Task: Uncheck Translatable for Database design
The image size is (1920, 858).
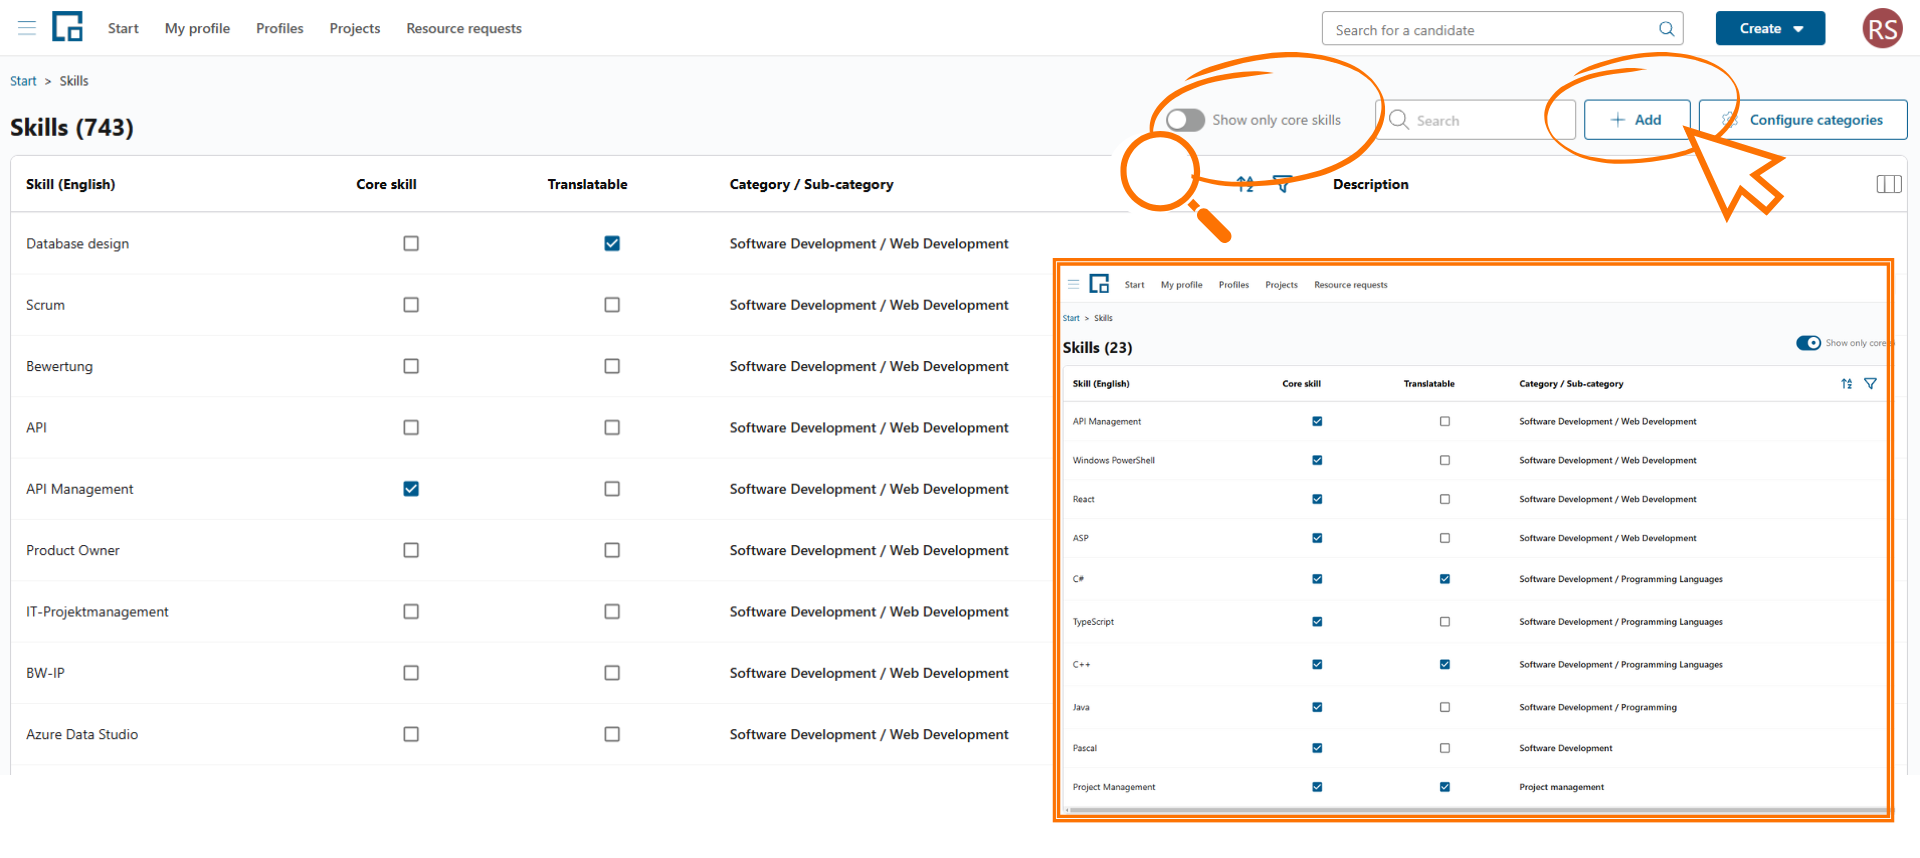Action: coord(612,243)
